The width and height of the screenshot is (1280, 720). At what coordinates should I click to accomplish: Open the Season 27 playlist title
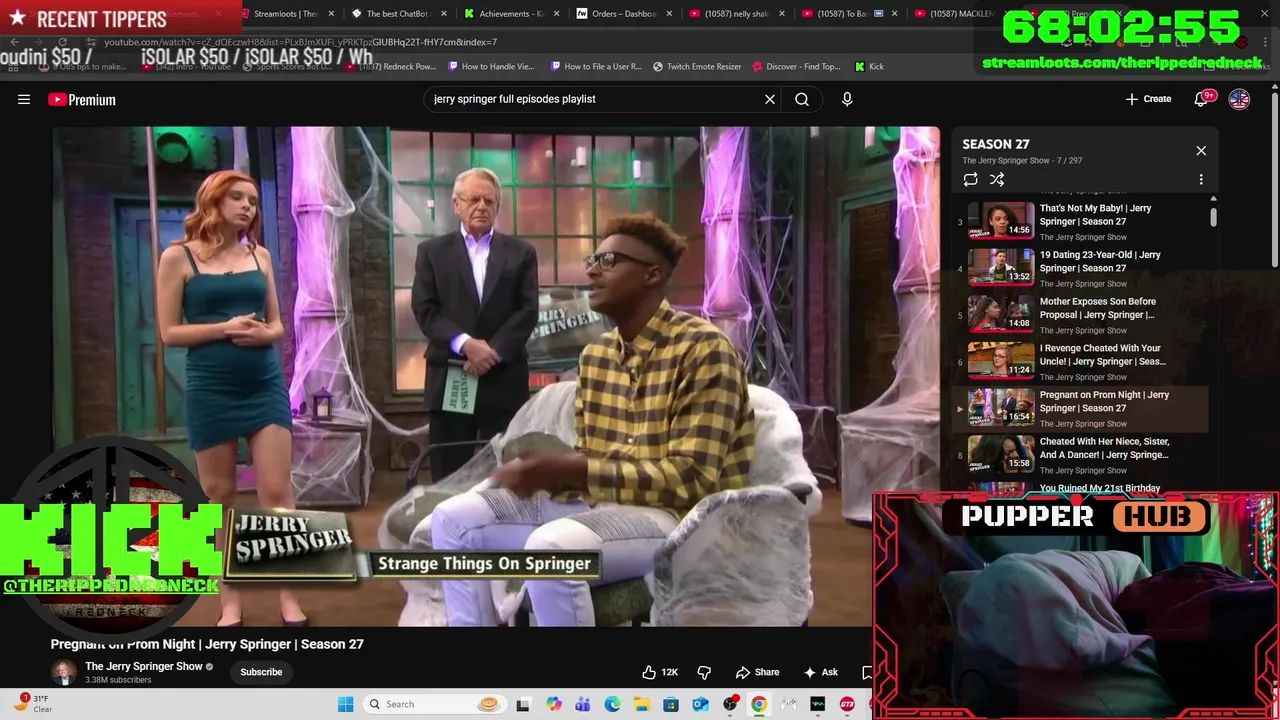click(996, 144)
